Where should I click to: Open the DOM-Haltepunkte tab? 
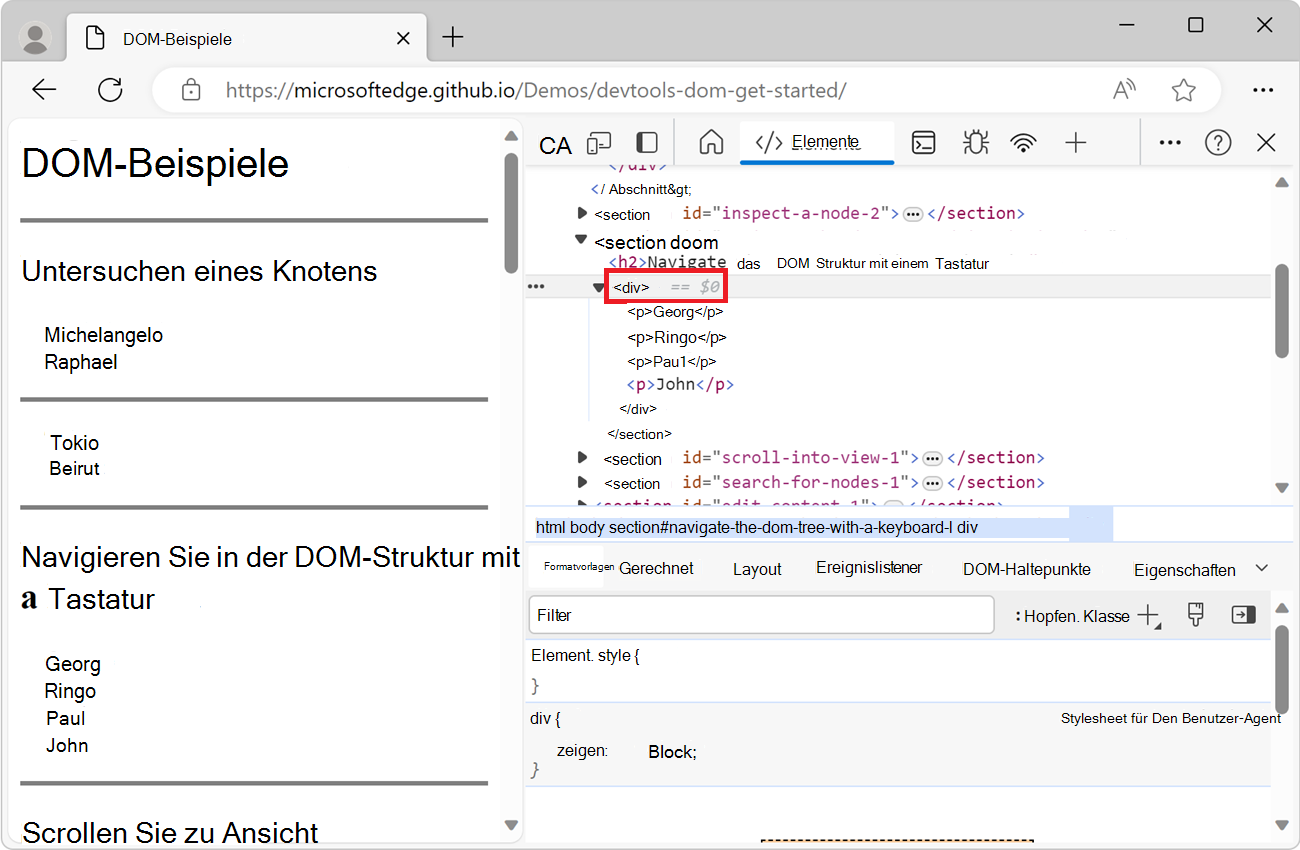(x=1026, y=567)
